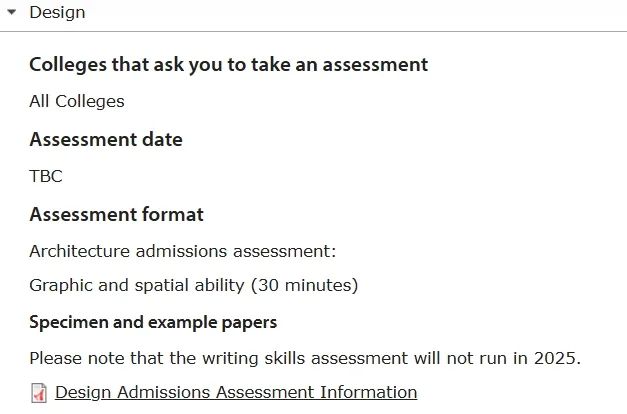
Task: Click the word 'format' in Assessment format heading
Action: click(173, 214)
